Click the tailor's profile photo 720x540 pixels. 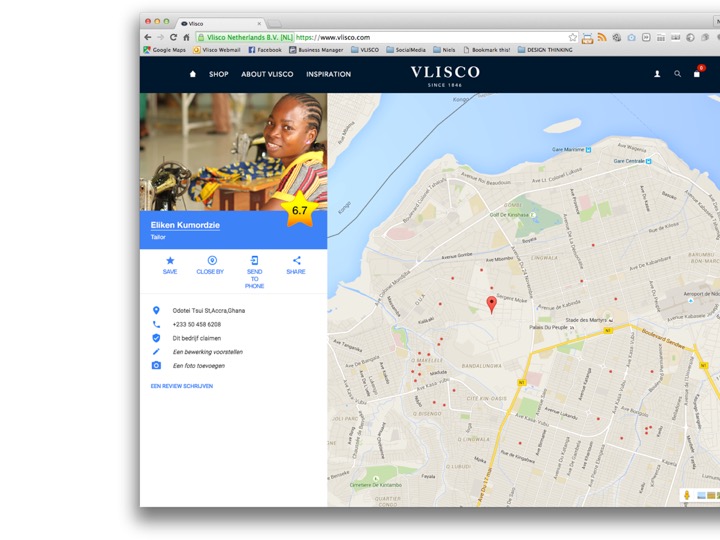click(232, 150)
